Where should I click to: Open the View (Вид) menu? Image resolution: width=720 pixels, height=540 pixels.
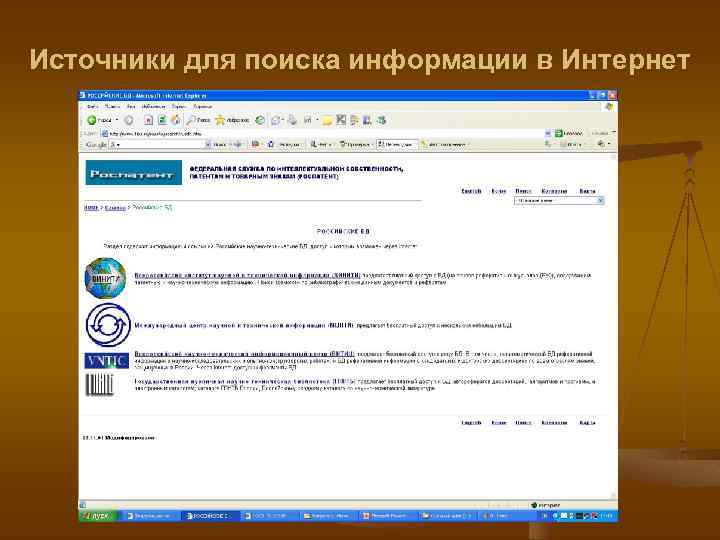point(131,107)
